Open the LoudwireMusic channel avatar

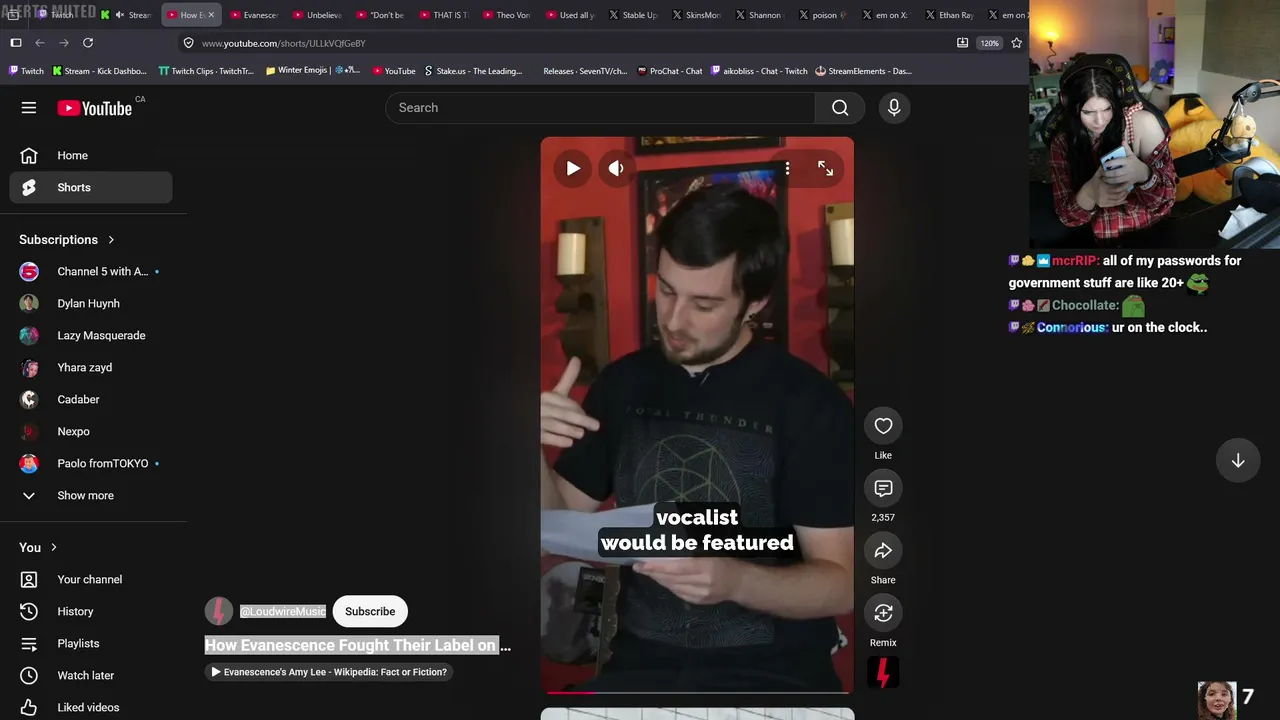219,612
